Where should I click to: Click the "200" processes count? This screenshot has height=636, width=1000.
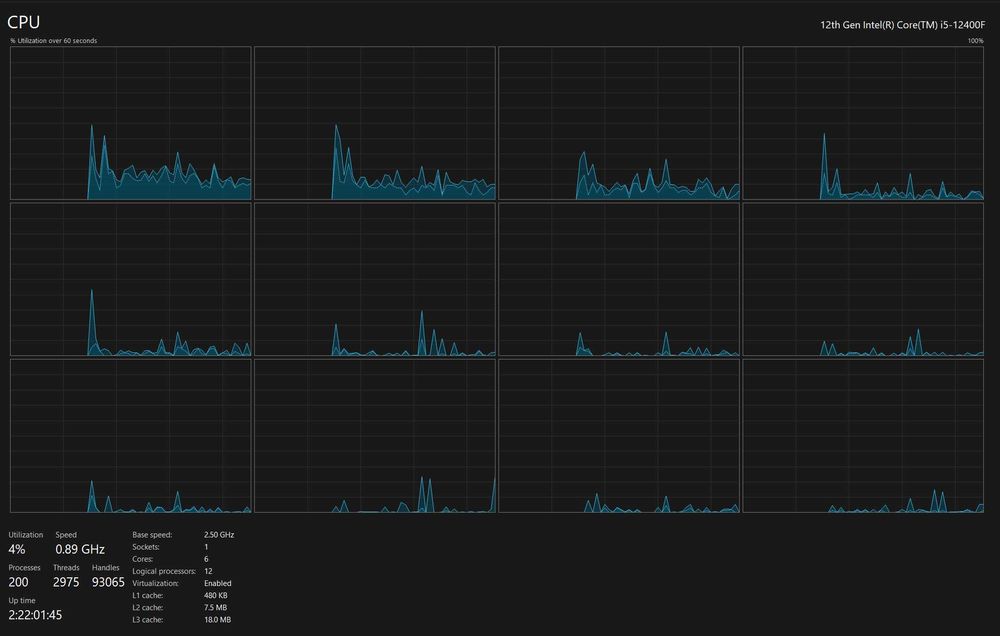click(x=18, y=582)
